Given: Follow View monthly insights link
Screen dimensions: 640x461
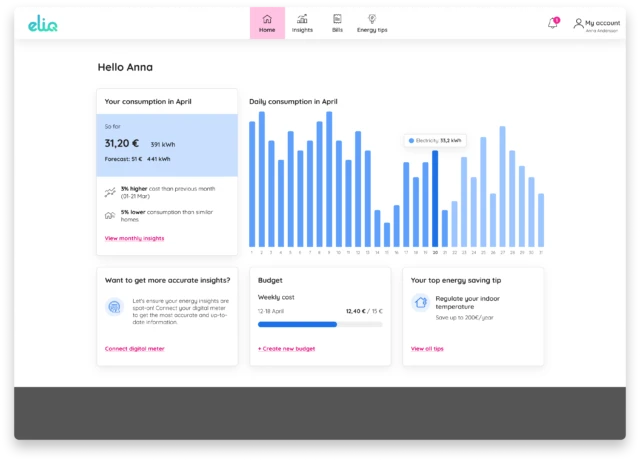Looking at the screenshot, I should (134, 238).
